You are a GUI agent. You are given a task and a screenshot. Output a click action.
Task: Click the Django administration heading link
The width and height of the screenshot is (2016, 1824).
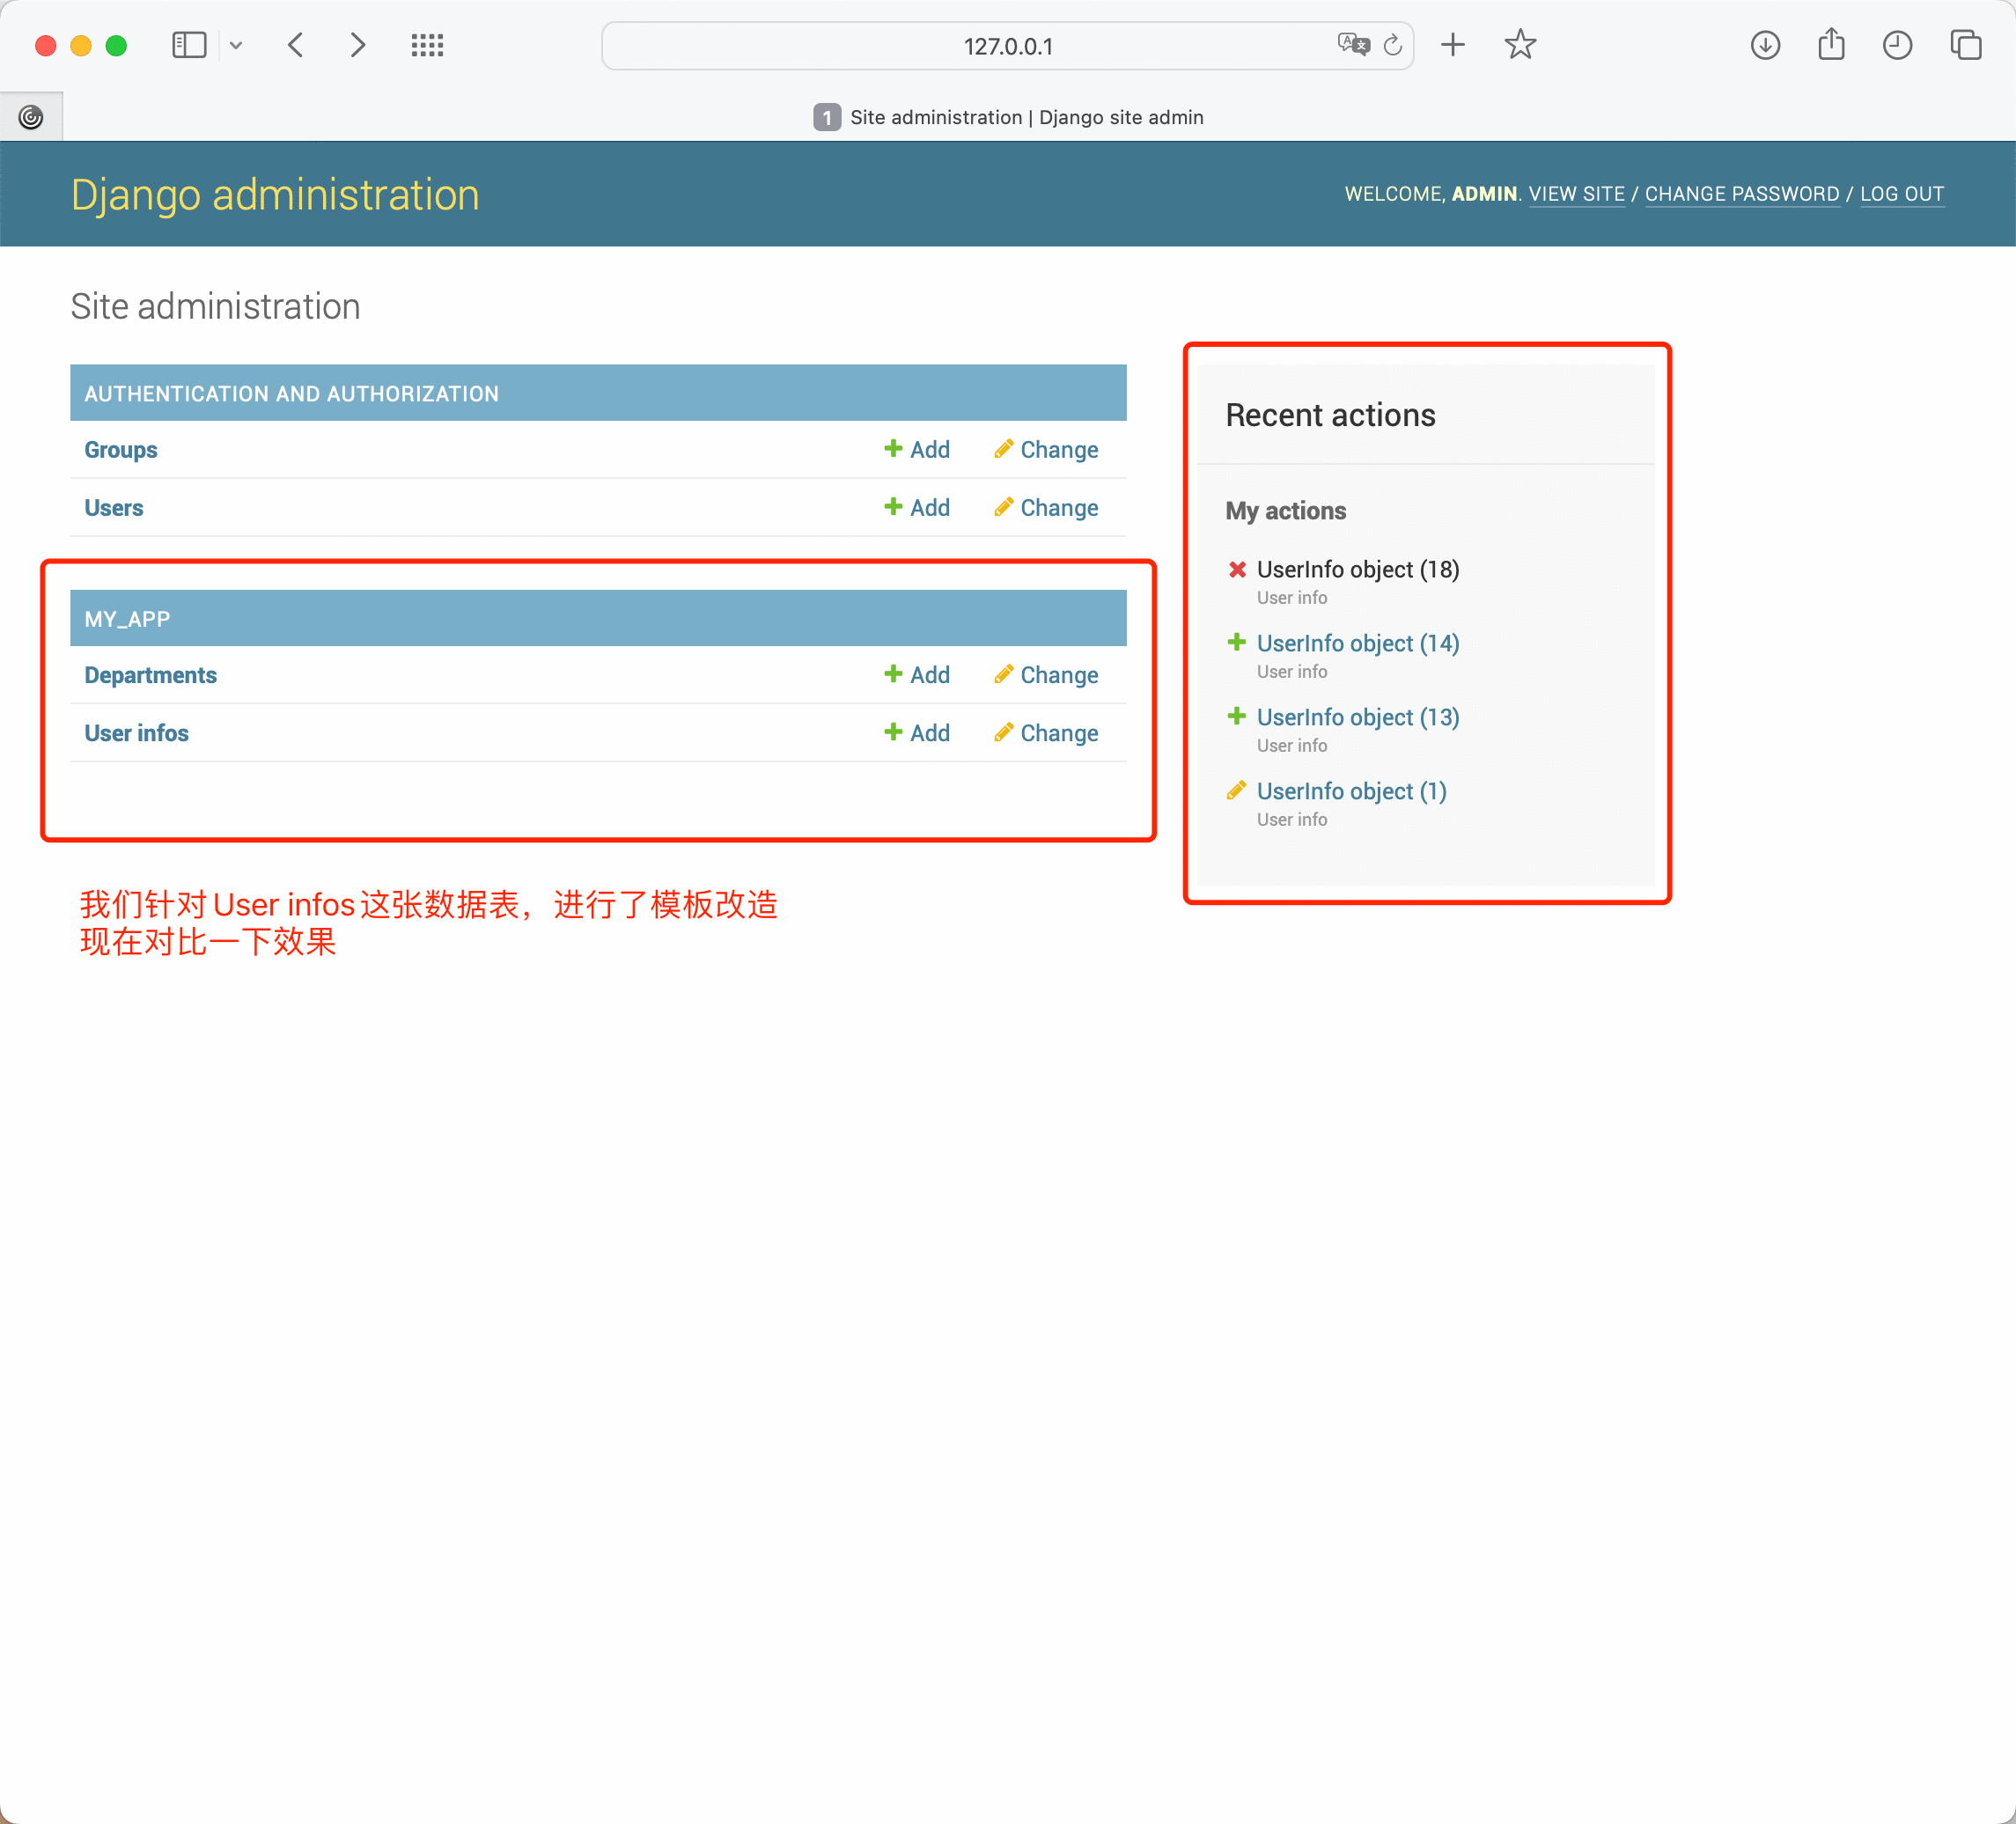click(275, 194)
